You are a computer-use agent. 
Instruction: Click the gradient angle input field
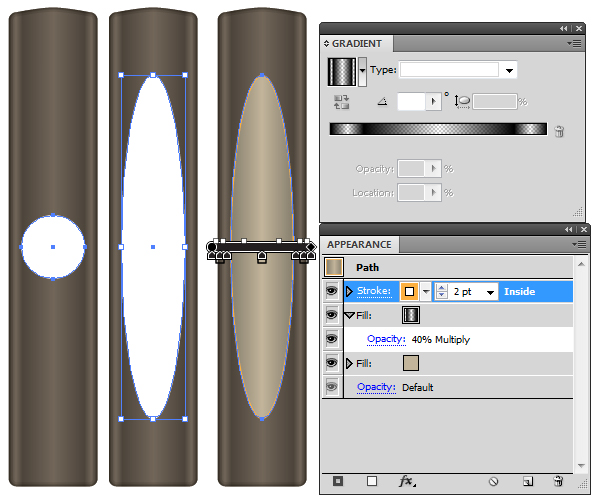pyautogui.click(x=411, y=102)
